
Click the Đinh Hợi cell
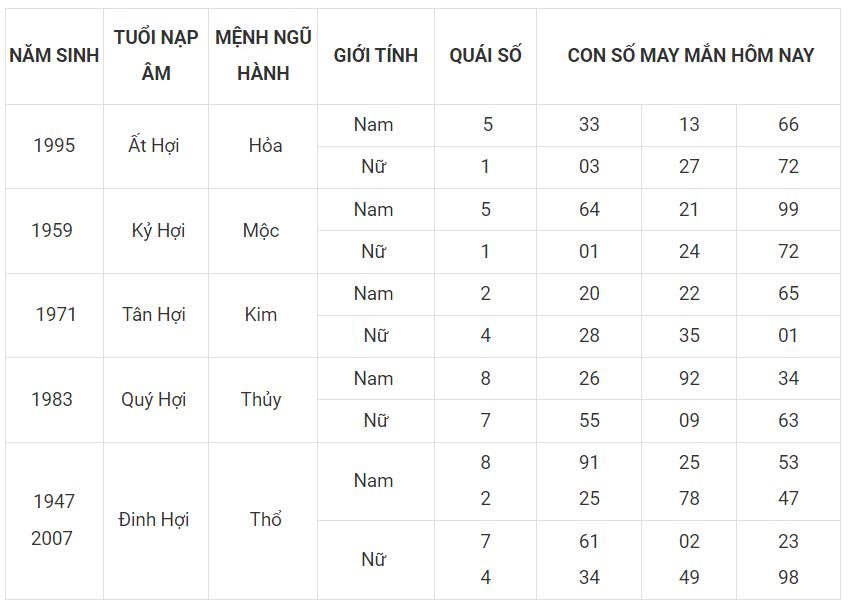[x=156, y=521]
